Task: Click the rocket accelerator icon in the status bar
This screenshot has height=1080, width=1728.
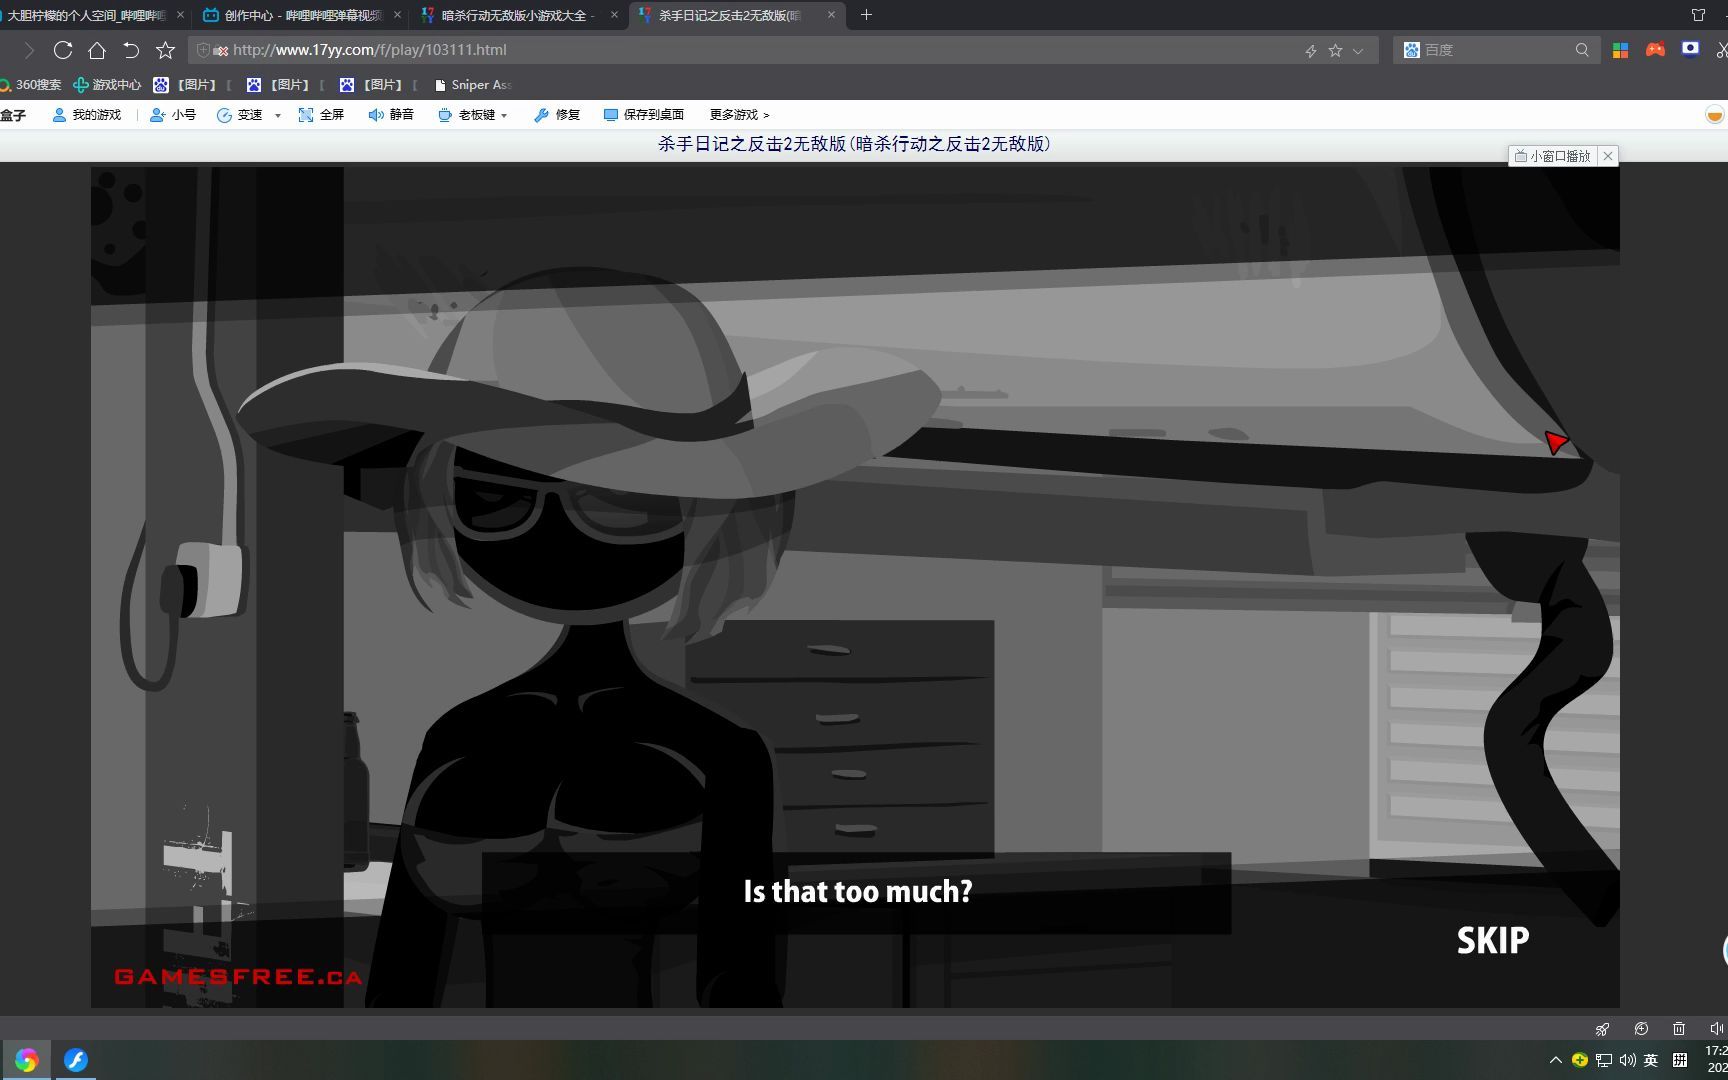Action: point(1602,1029)
